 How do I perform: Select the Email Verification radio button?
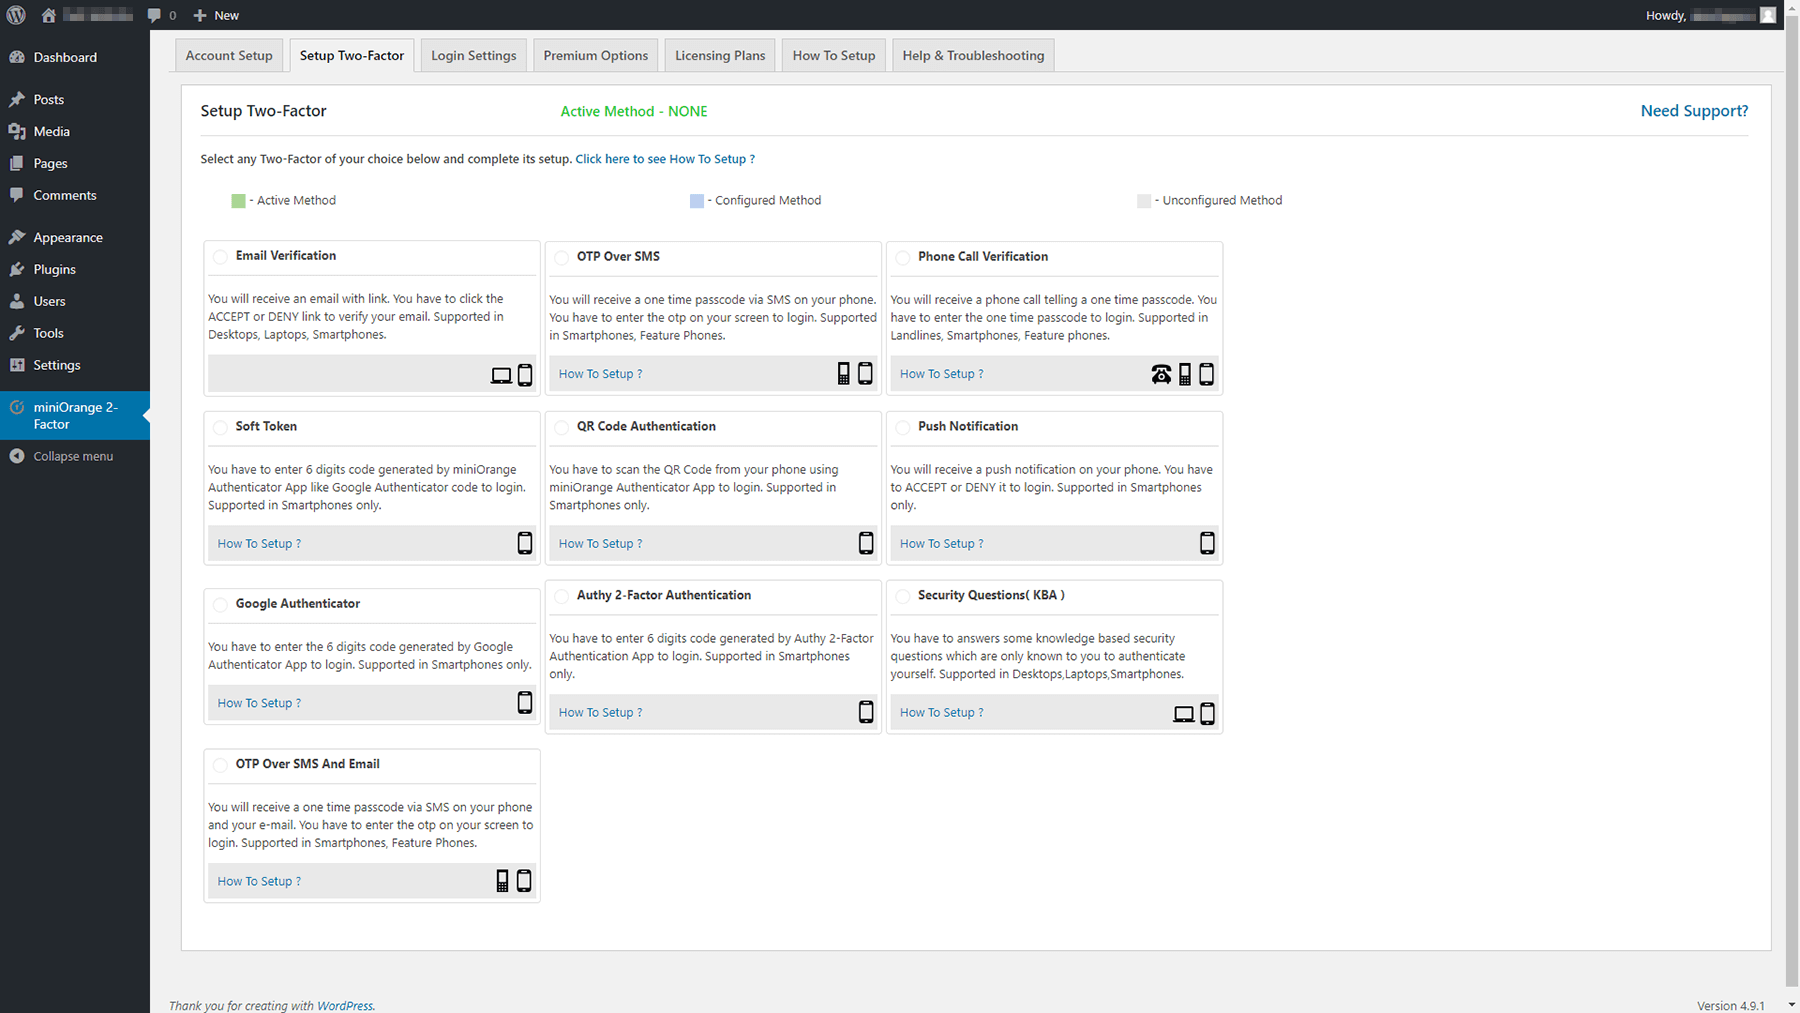tap(220, 257)
